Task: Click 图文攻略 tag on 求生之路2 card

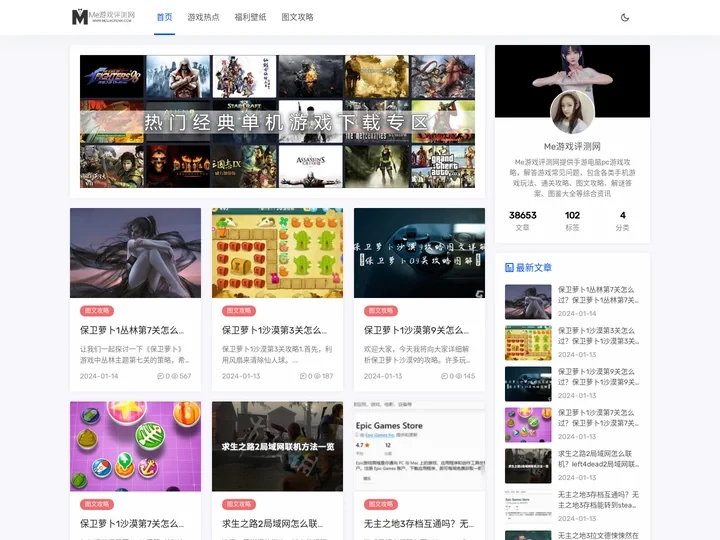Action: [239, 504]
